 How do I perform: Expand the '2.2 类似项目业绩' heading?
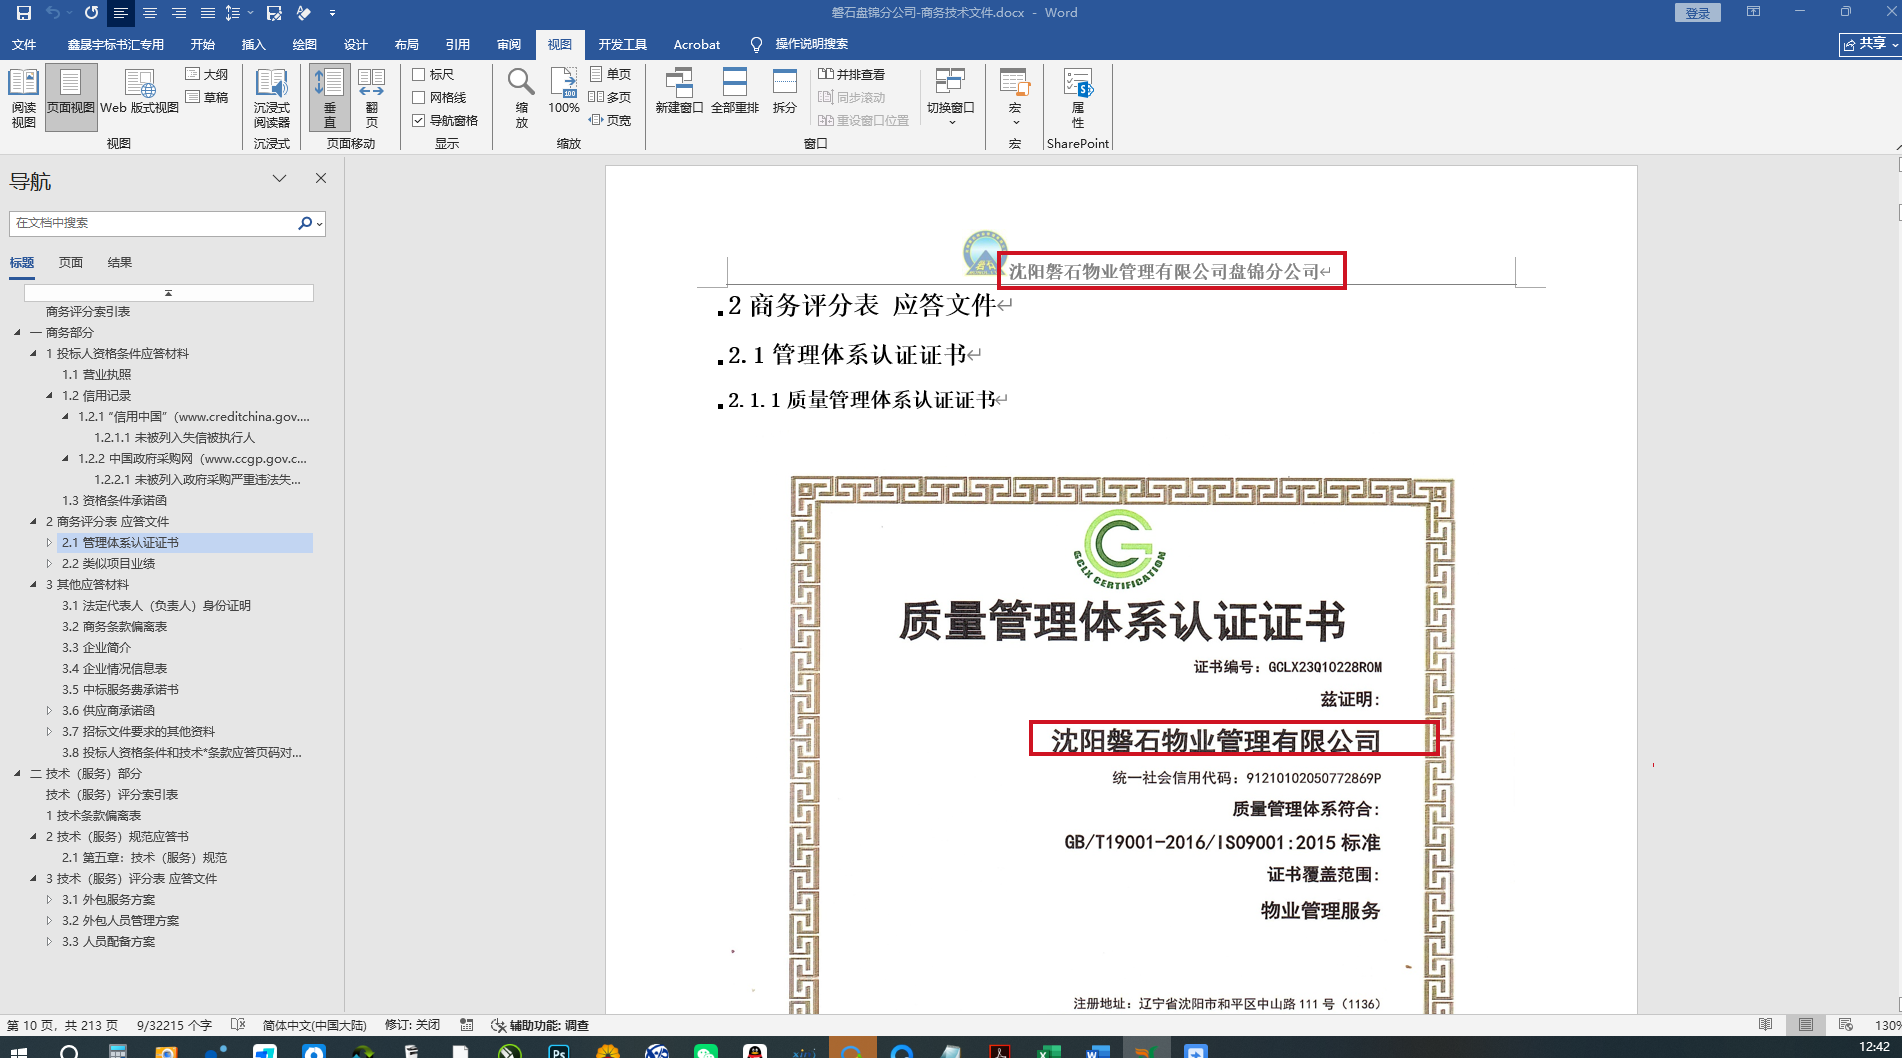coord(49,563)
